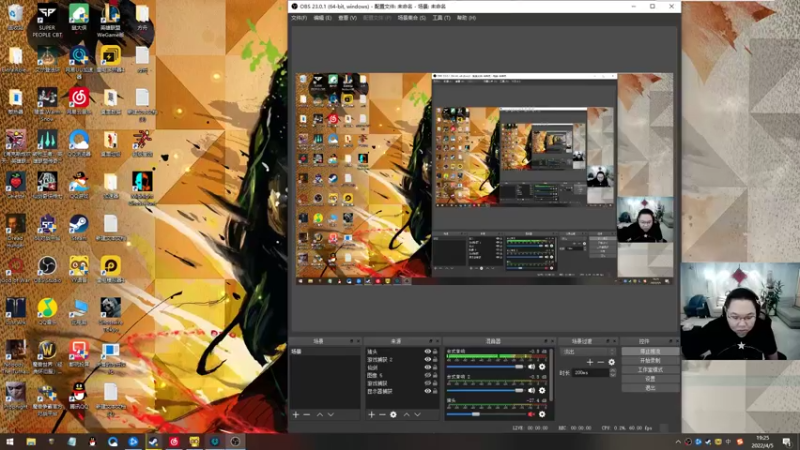Open OBS 设置 settings button
The image size is (800, 450).
click(650, 379)
